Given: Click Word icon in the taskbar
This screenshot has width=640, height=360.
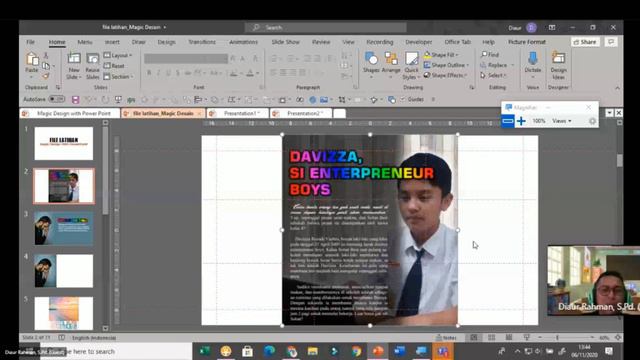Looking at the screenshot, I should tap(400, 351).
